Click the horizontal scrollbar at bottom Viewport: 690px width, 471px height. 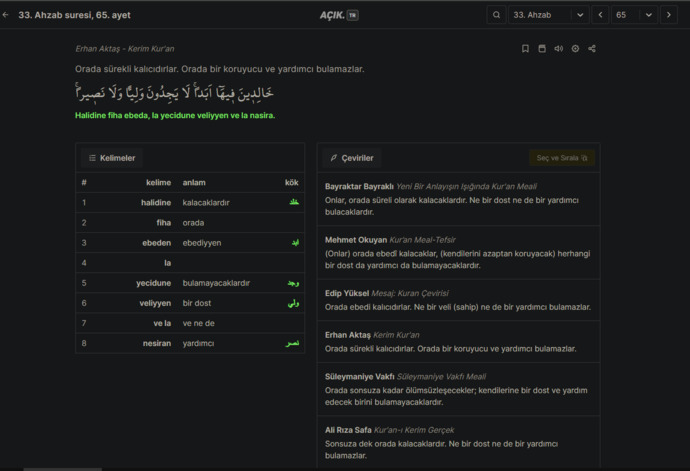62,469
